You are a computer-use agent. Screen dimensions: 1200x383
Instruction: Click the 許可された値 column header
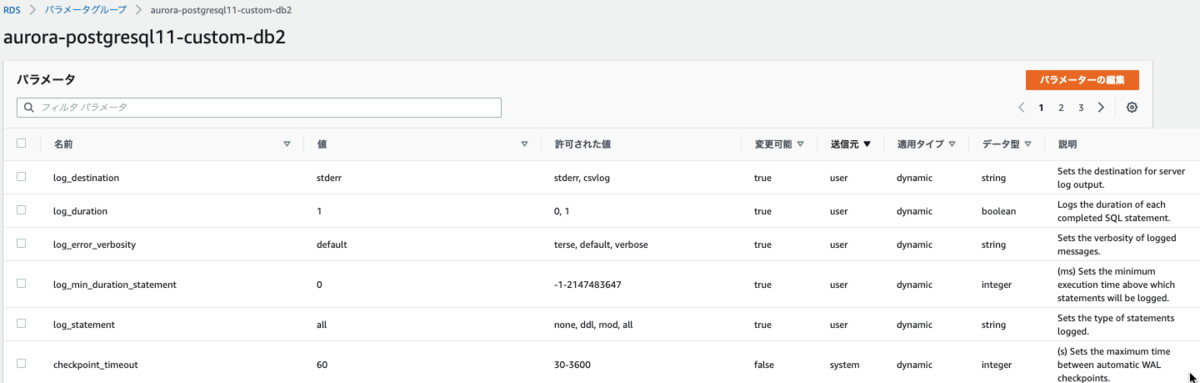pos(583,144)
